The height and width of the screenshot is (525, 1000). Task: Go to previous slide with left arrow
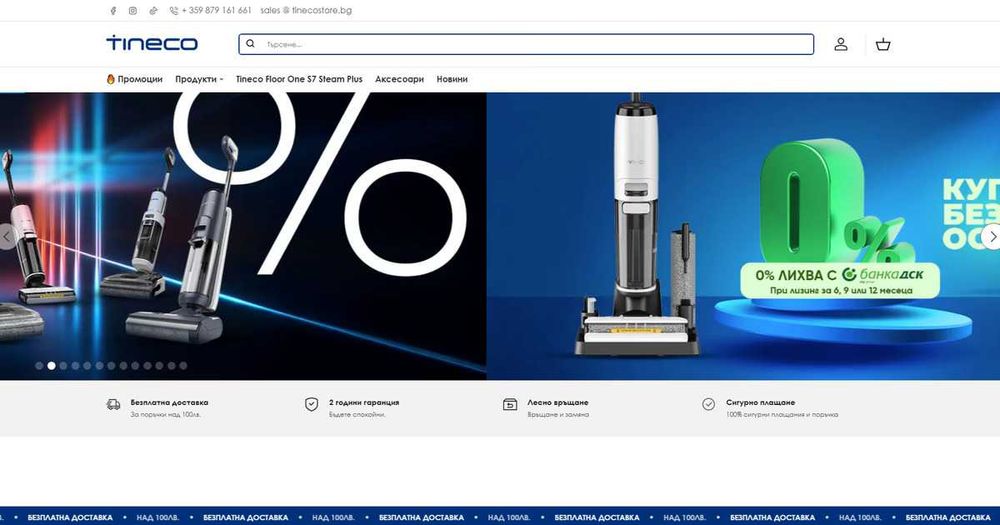pyautogui.click(x=7, y=237)
